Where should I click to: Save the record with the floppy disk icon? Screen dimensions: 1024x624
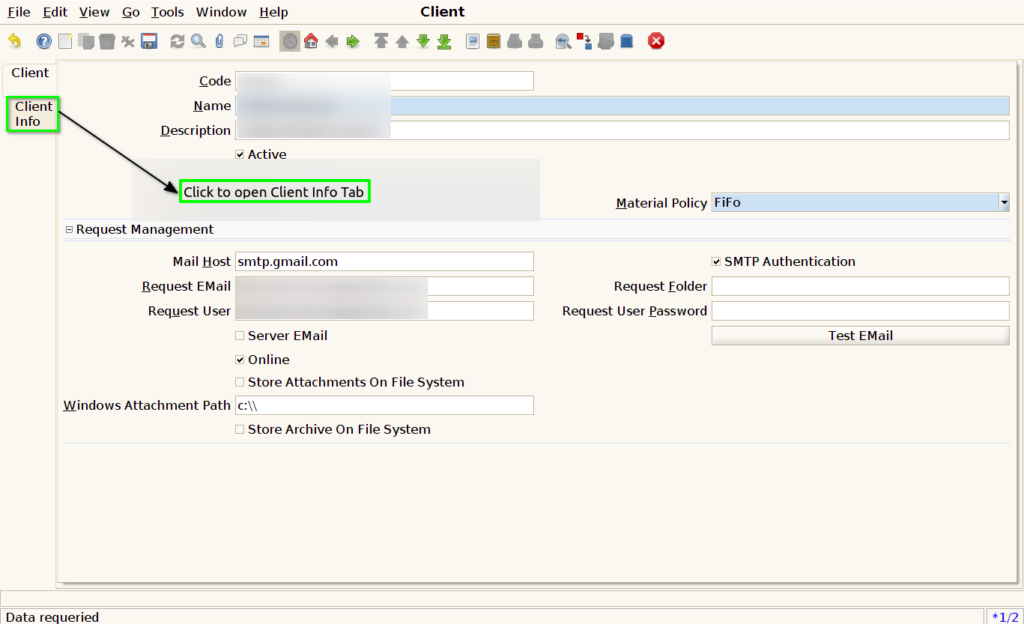149,41
